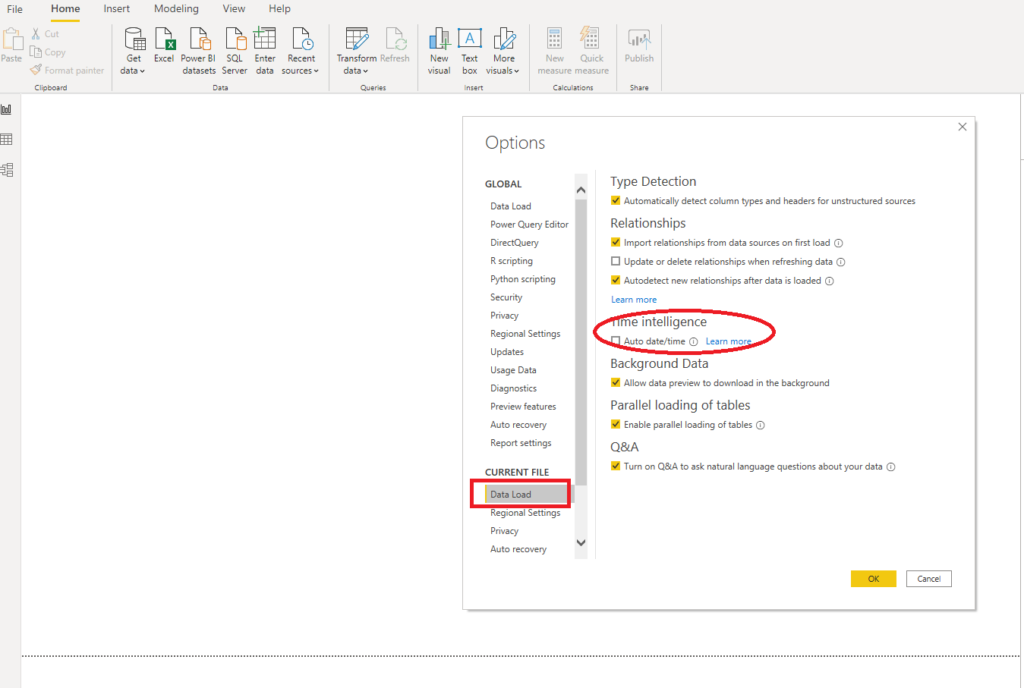Screen dimensions: 1024x688
Task: Select R scripting option
Action: (x=511, y=261)
